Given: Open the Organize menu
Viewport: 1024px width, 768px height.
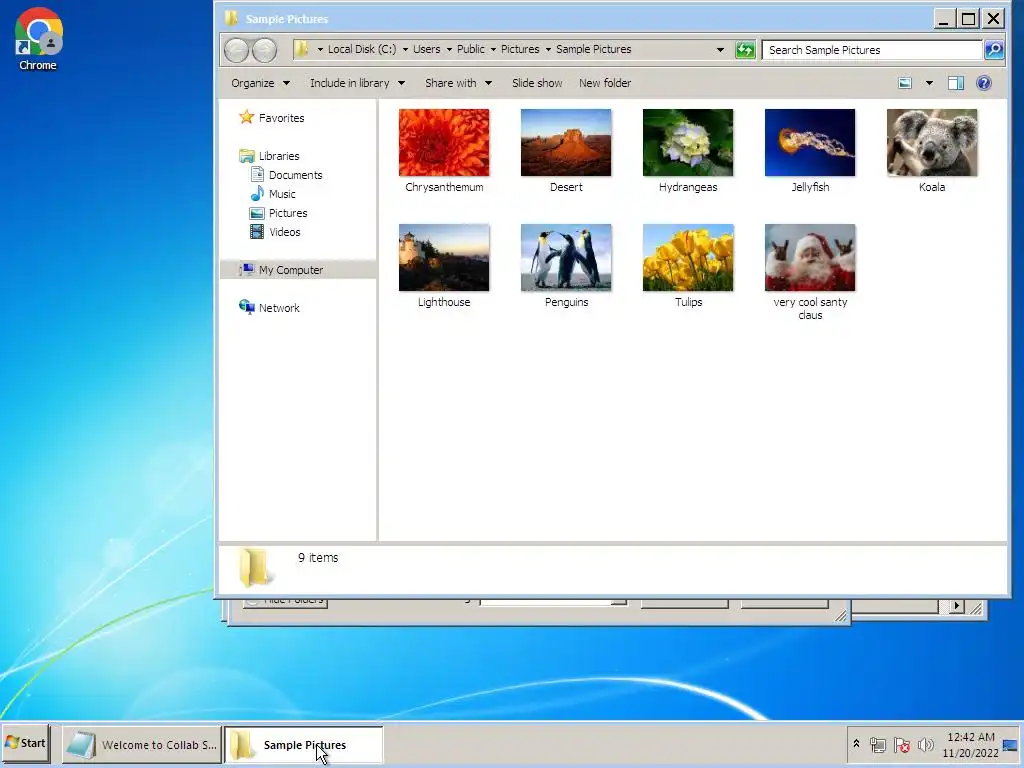Looking at the screenshot, I should point(260,83).
